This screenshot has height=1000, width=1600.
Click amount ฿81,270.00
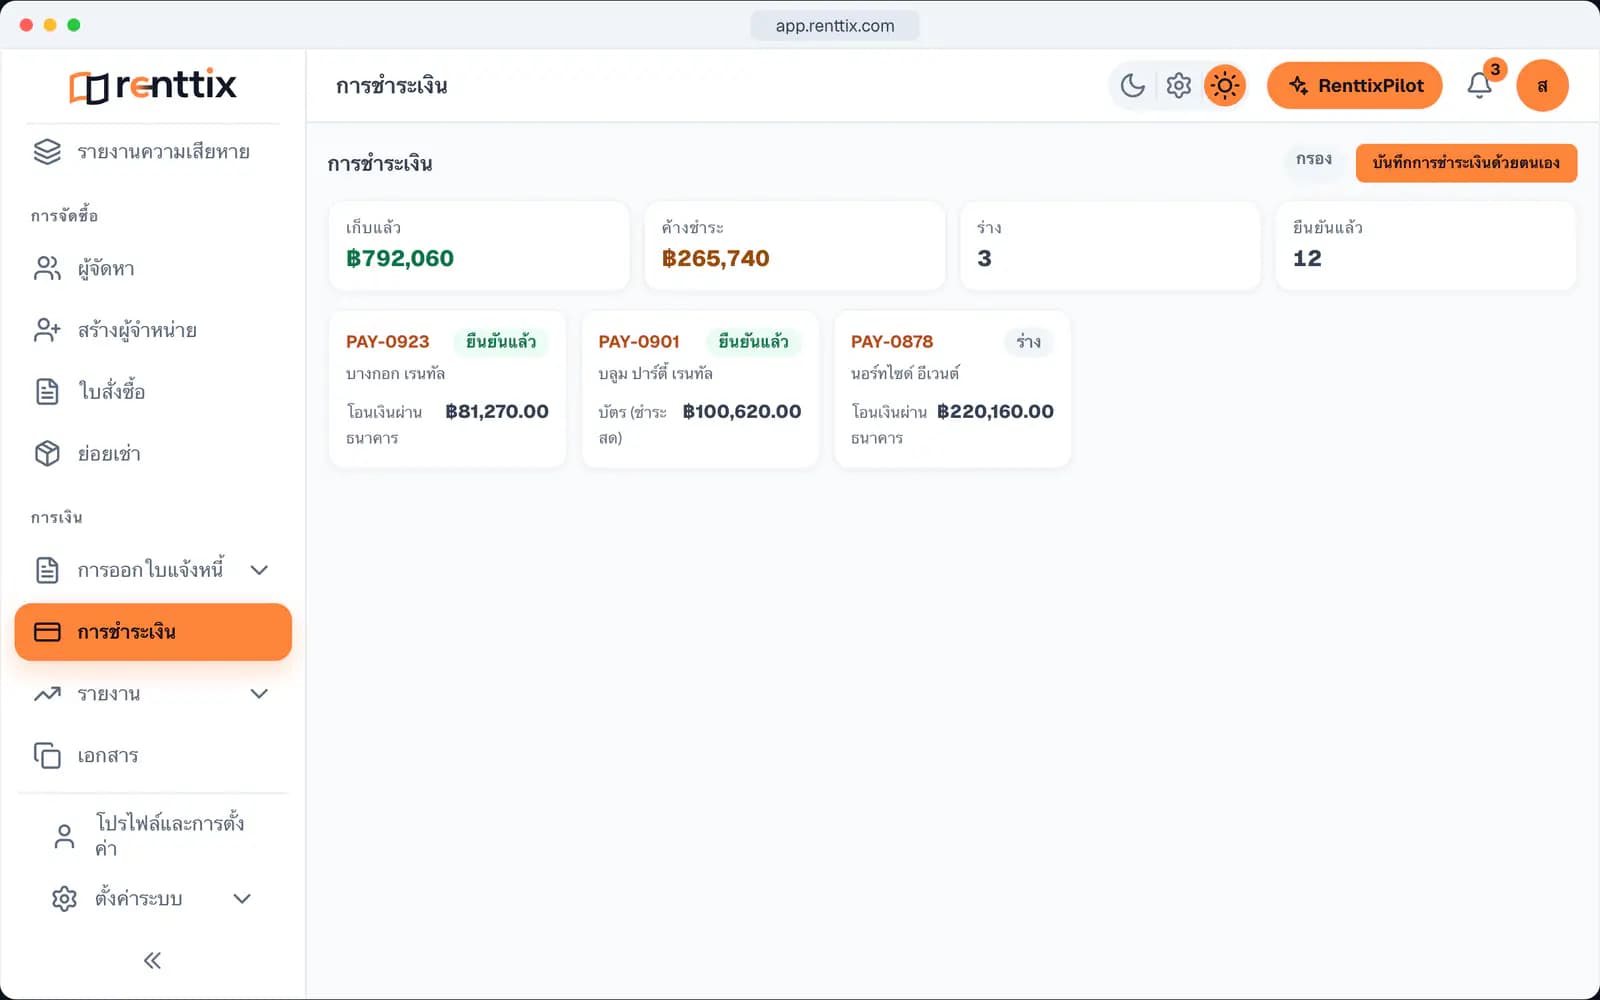pyautogui.click(x=497, y=412)
